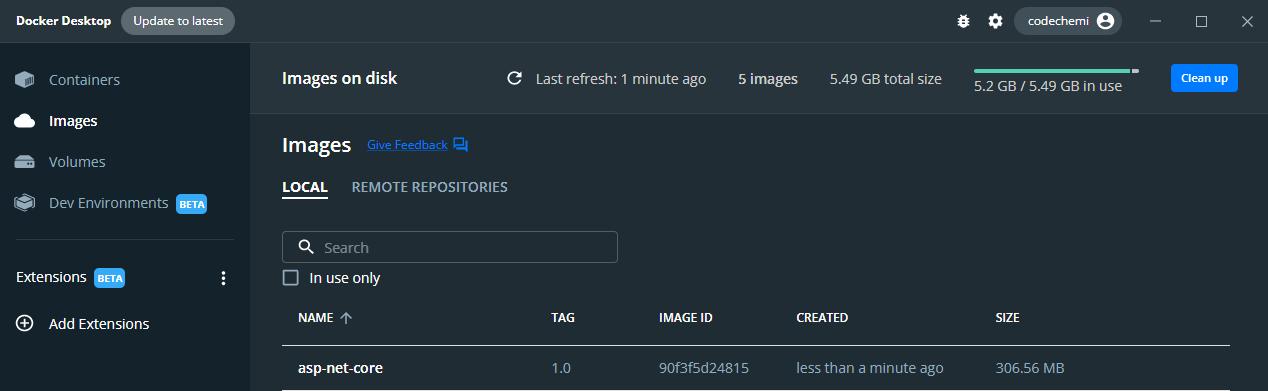The image size is (1268, 391).
Task: Switch to the LOCAL tab
Action: pos(305,187)
